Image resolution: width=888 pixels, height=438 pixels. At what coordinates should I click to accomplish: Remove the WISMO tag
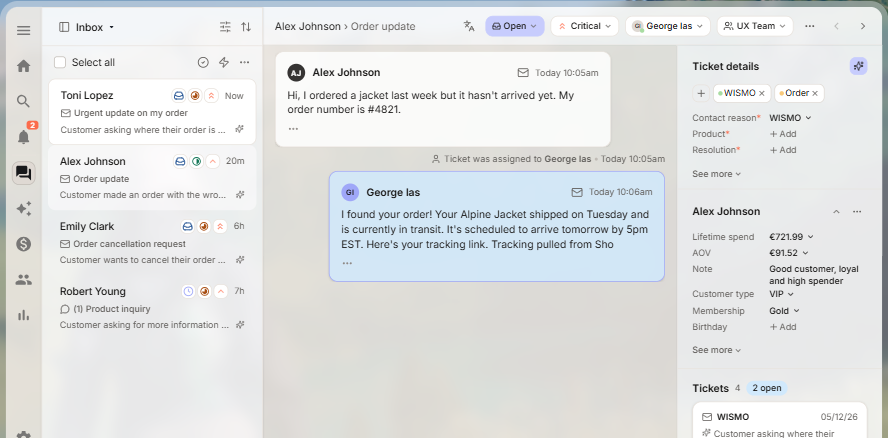click(762, 93)
